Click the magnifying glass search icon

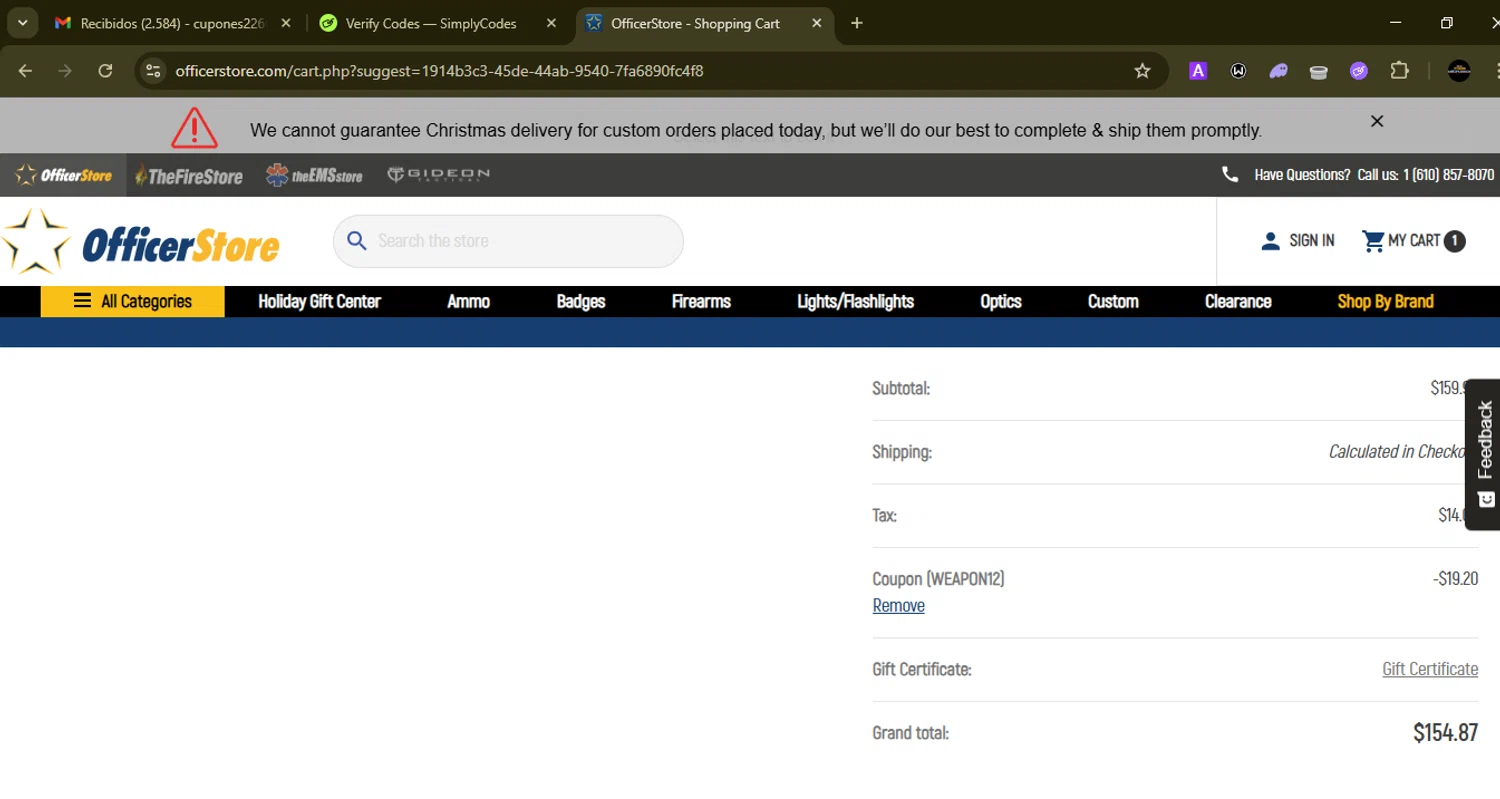click(x=357, y=241)
